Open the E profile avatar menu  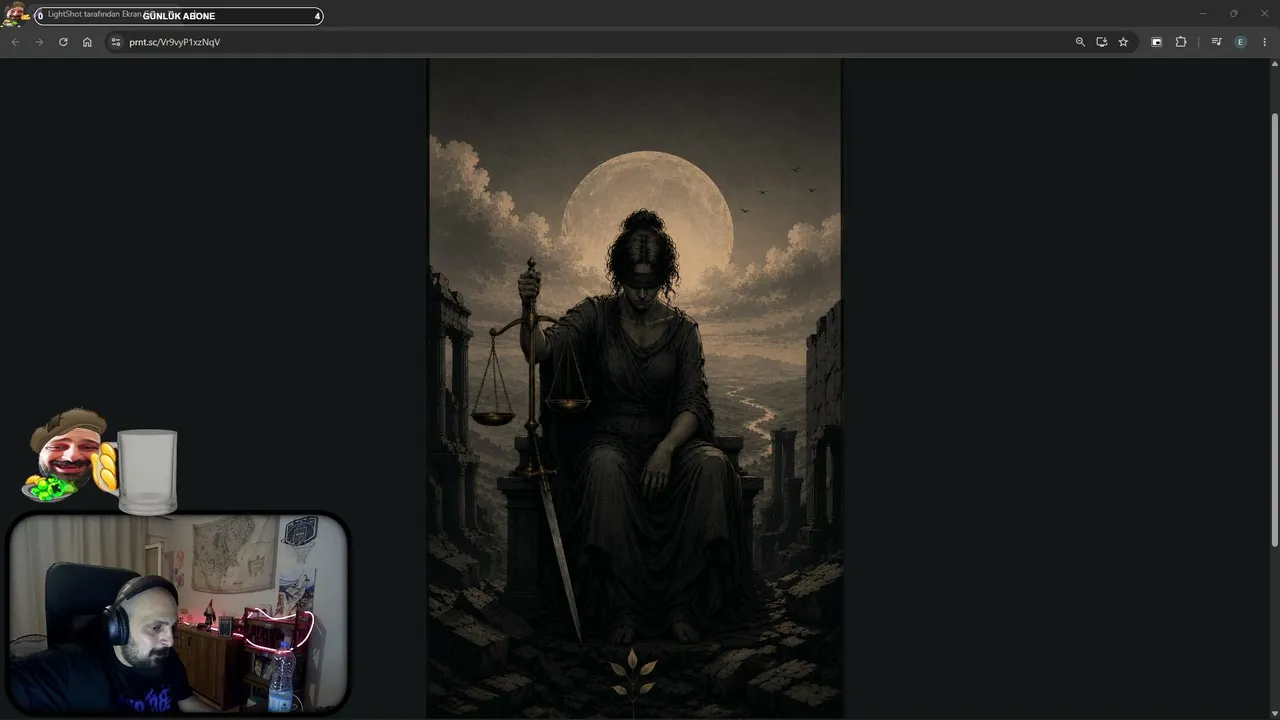pos(1241,42)
